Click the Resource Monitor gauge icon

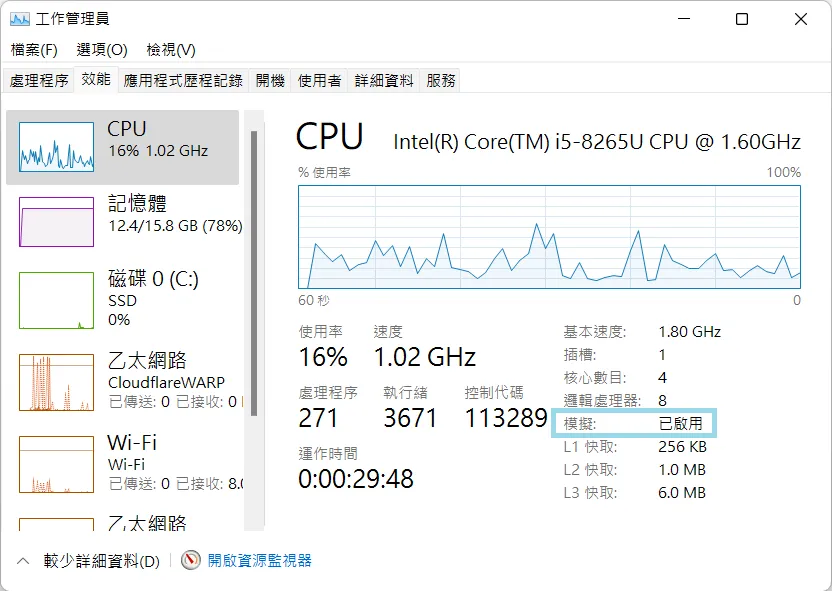click(x=191, y=560)
